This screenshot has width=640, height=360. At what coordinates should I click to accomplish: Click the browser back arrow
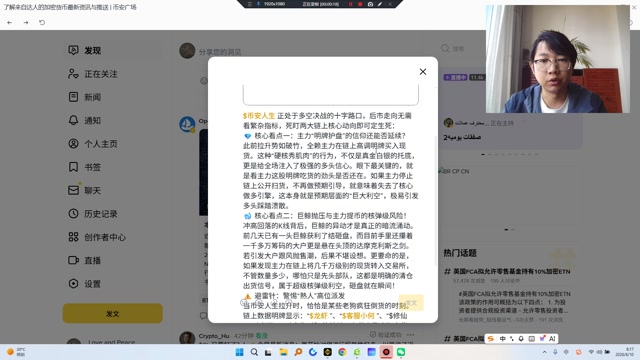[9, 22]
